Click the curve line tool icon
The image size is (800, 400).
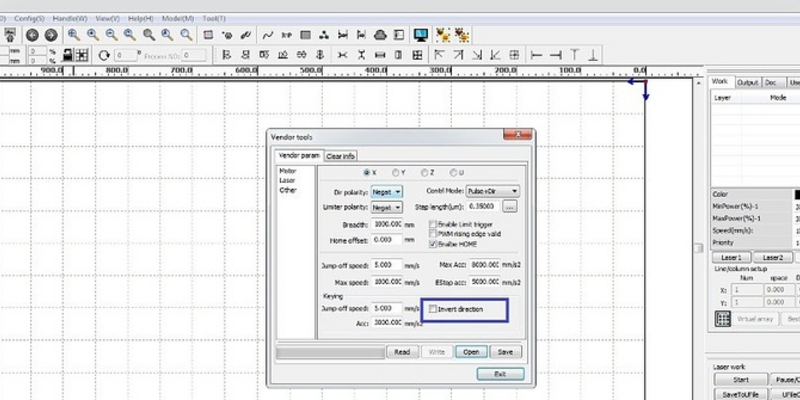point(268,35)
